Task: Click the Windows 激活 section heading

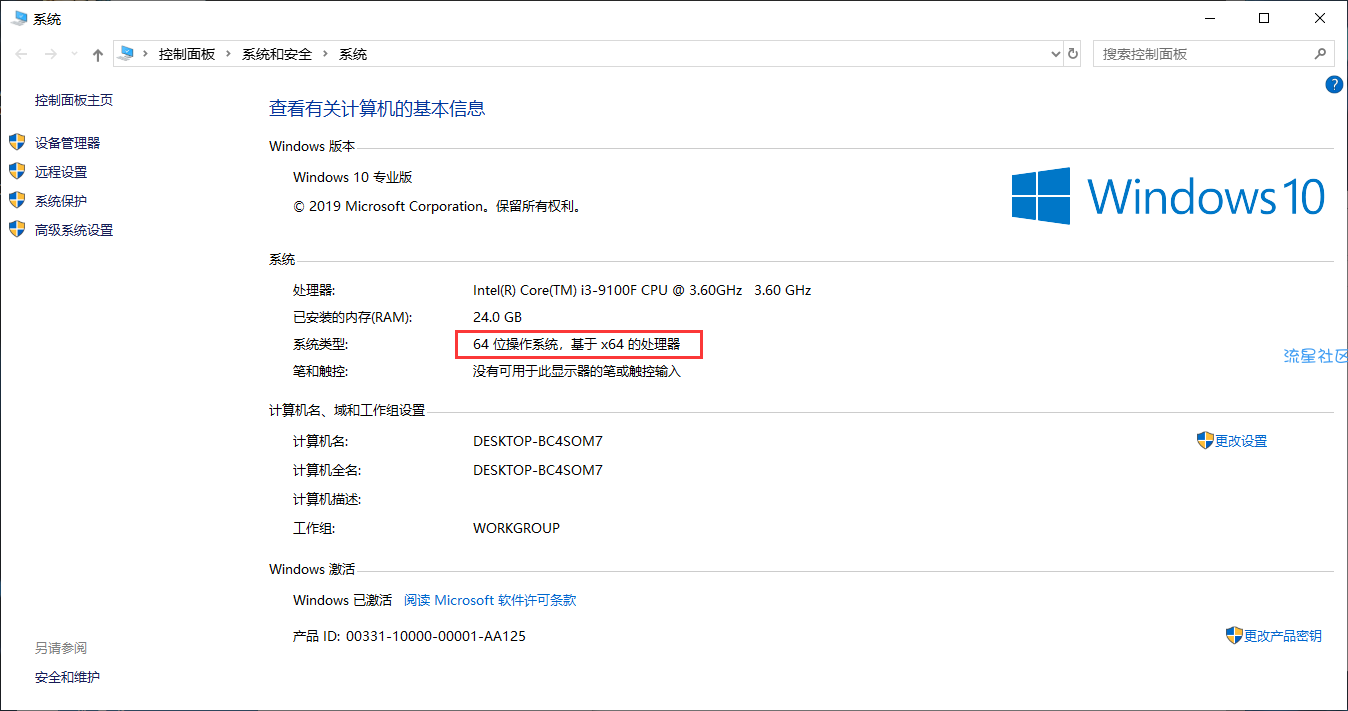Action: 312,569
